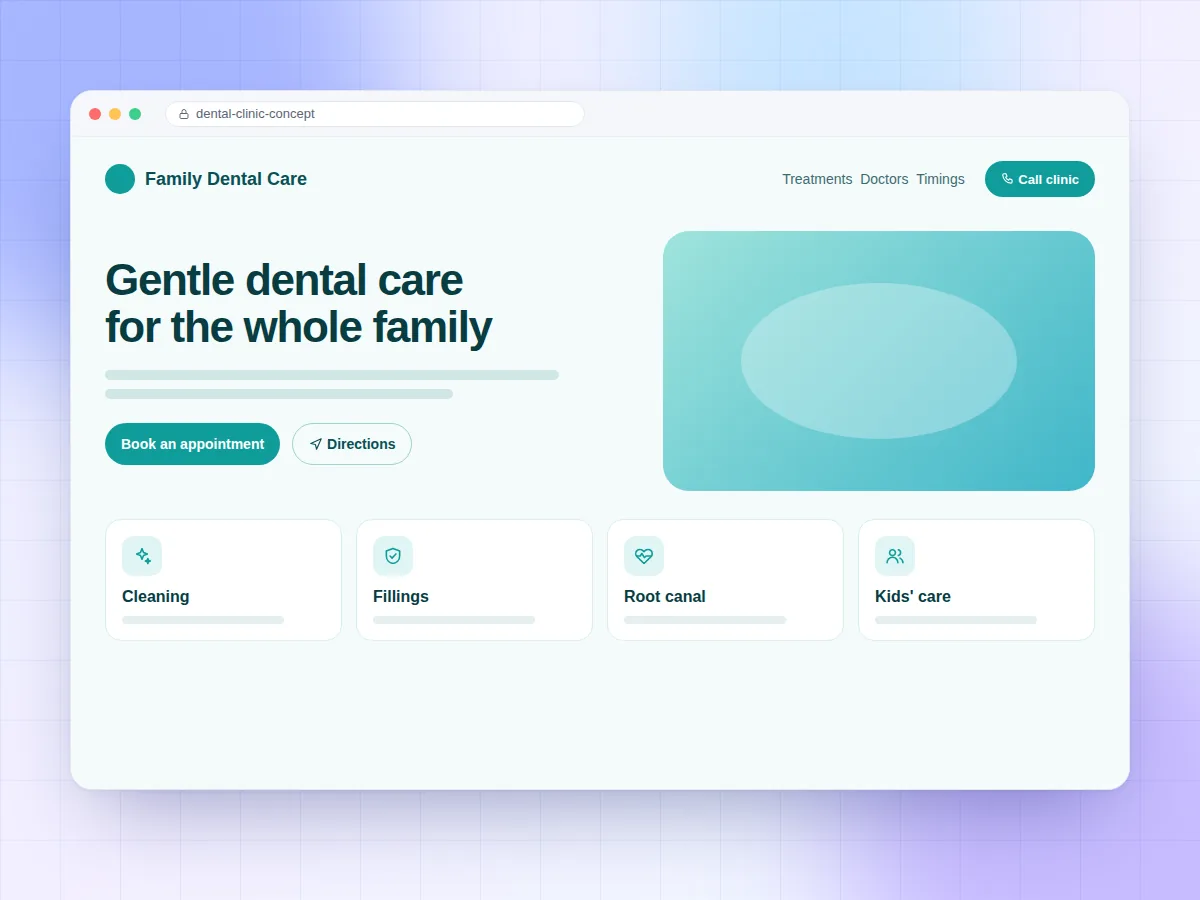Open the Doctors nav link
The height and width of the screenshot is (900, 1200).
coord(884,179)
